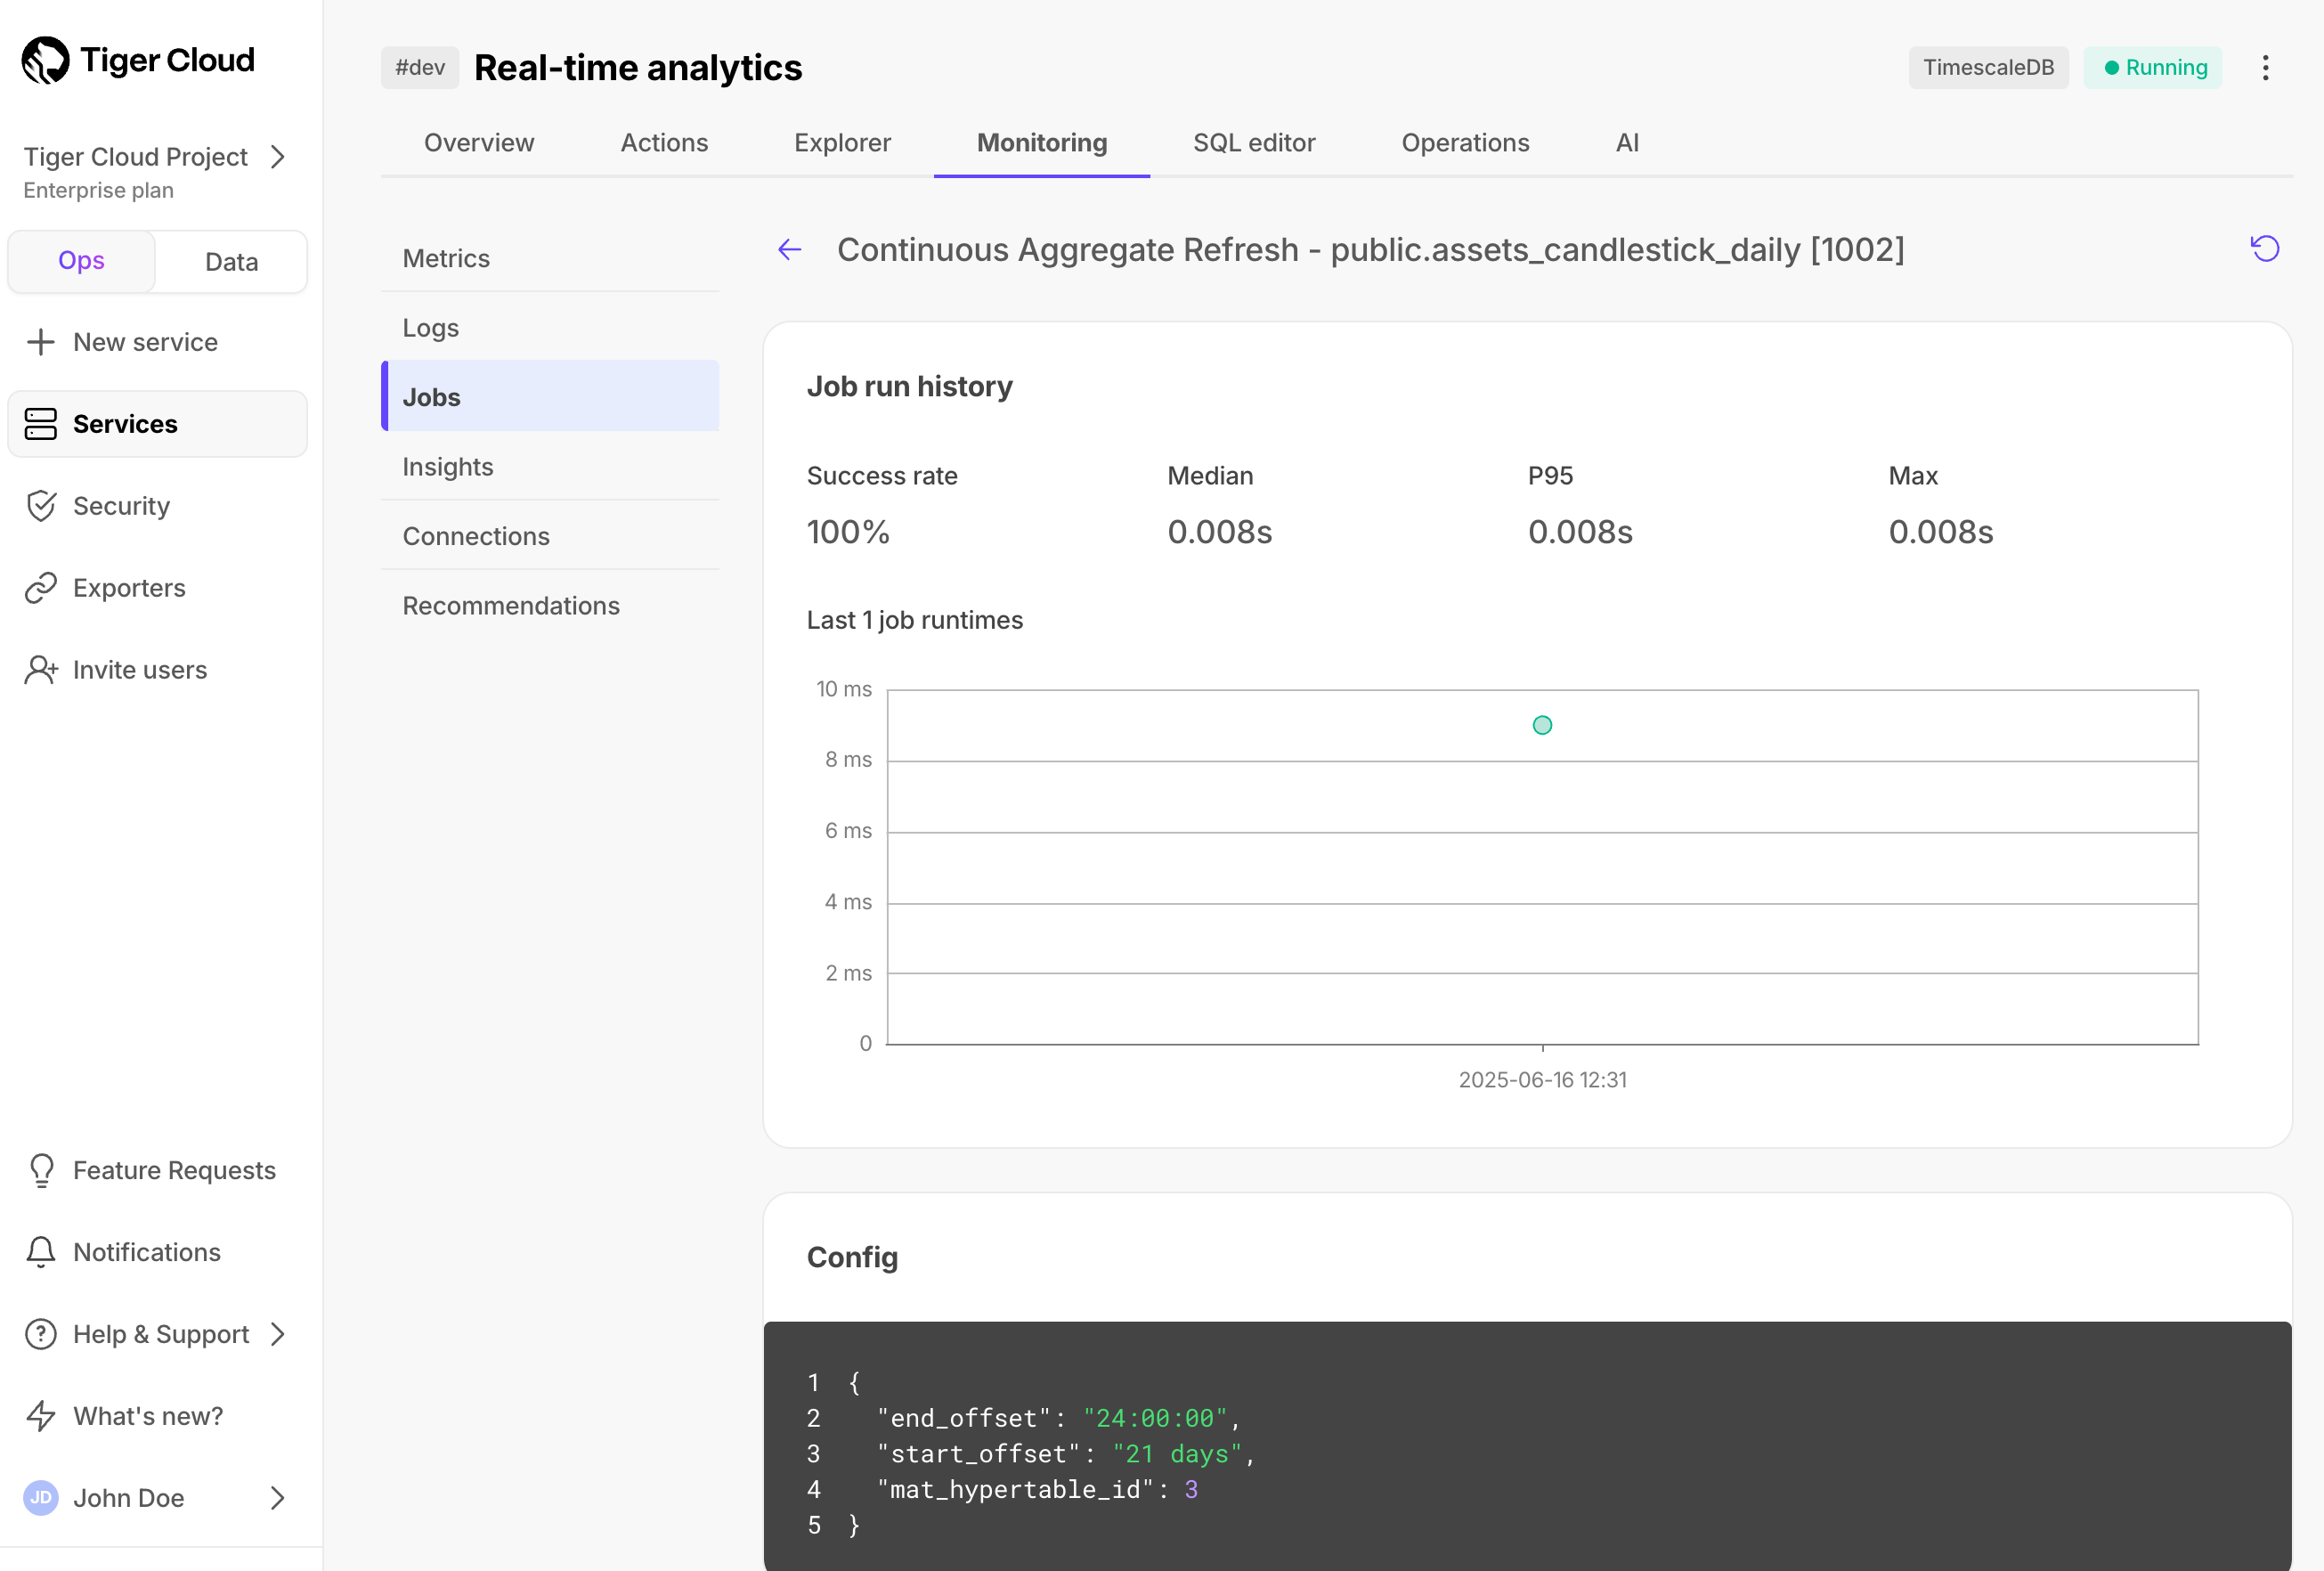The height and width of the screenshot is (1571, 2324).
Task: Click the 2025-06-16 12:31 axis label
Action: click(x=1543, y=1080)
